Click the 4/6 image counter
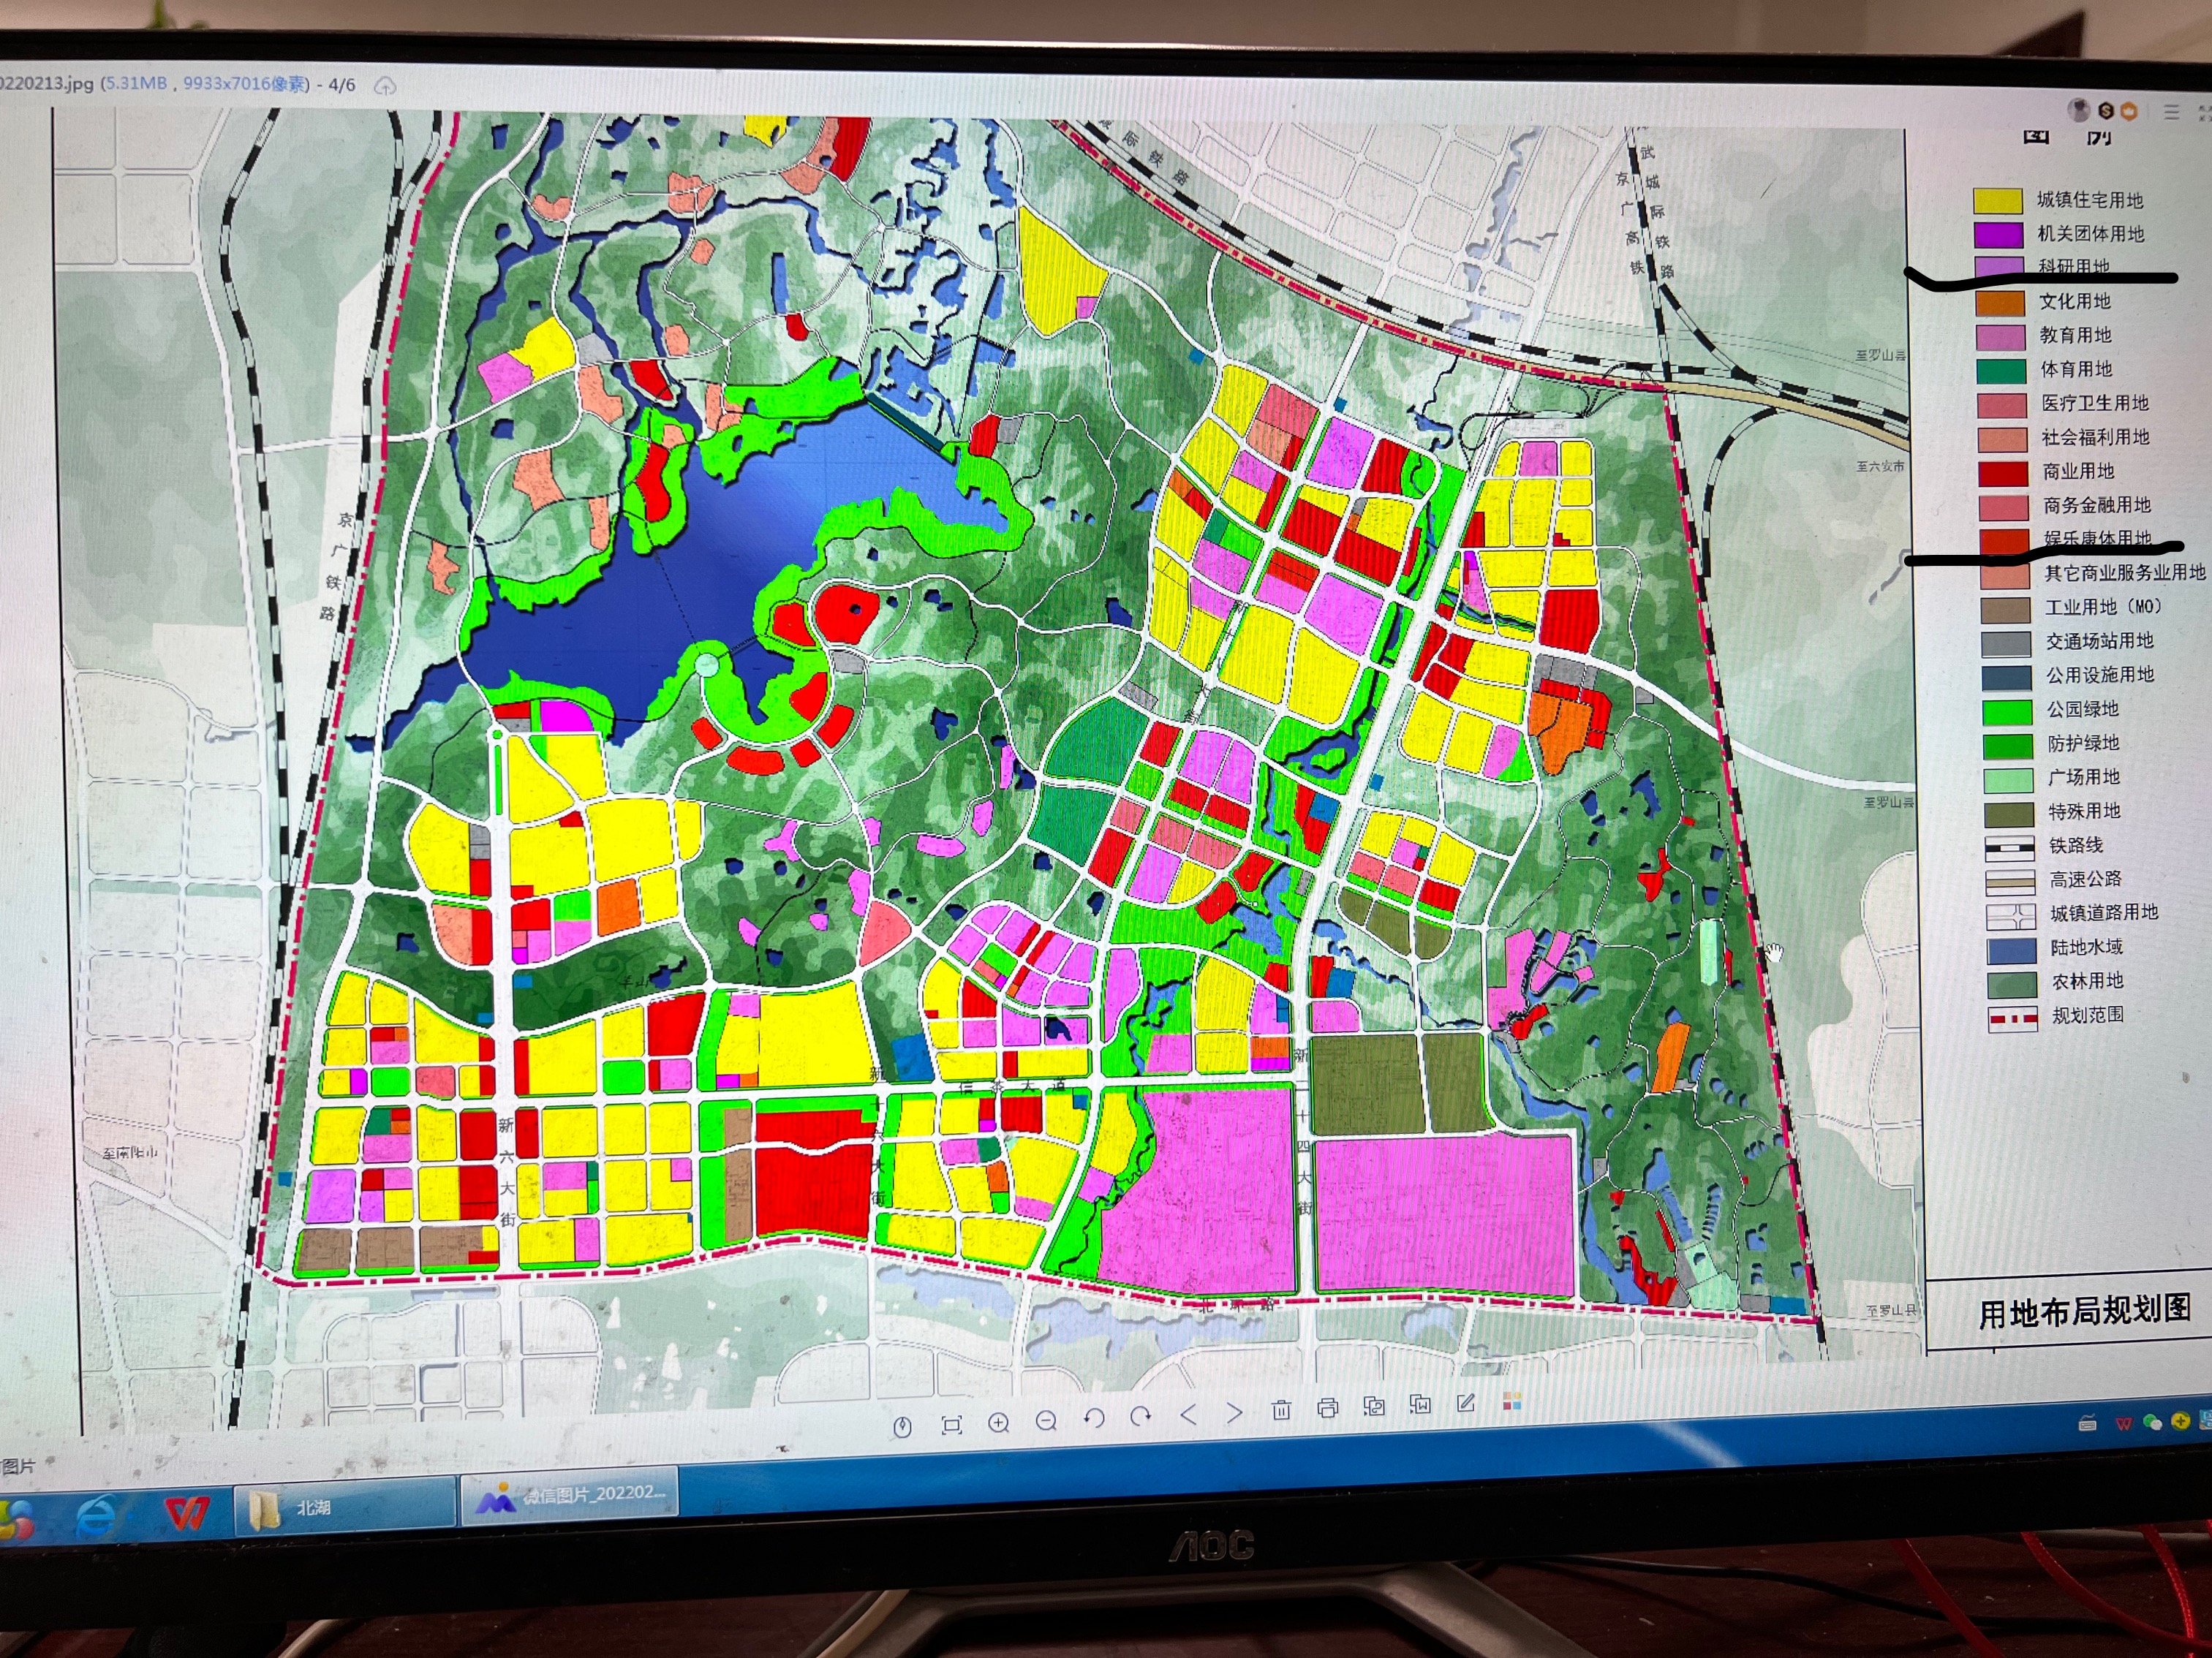 pyautogui.click(x=341, y=85)
